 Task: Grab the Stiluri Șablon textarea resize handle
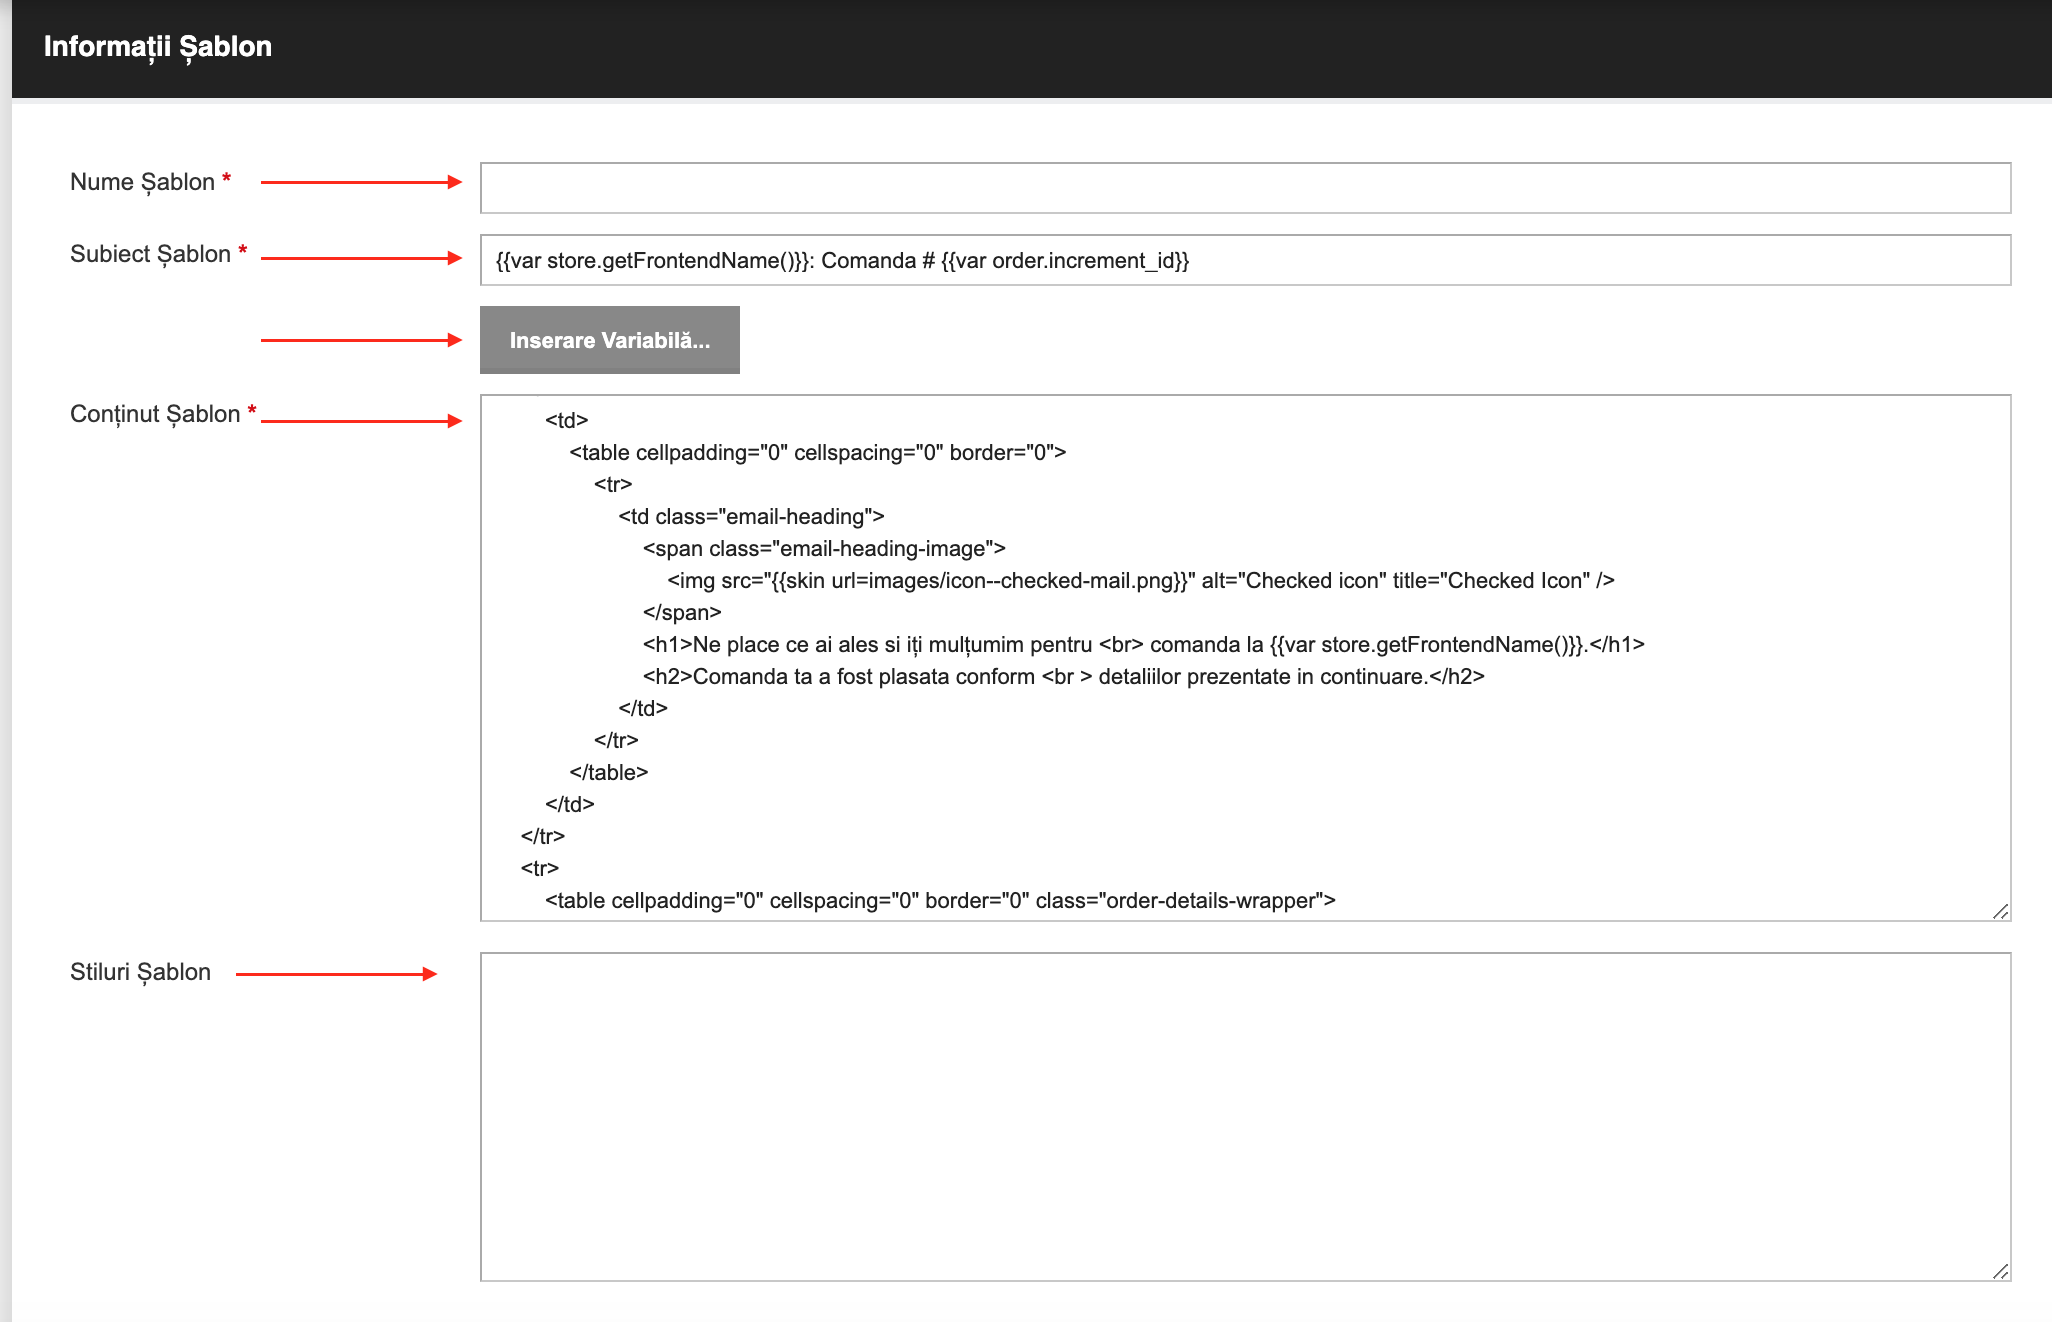point(2000,1271)
